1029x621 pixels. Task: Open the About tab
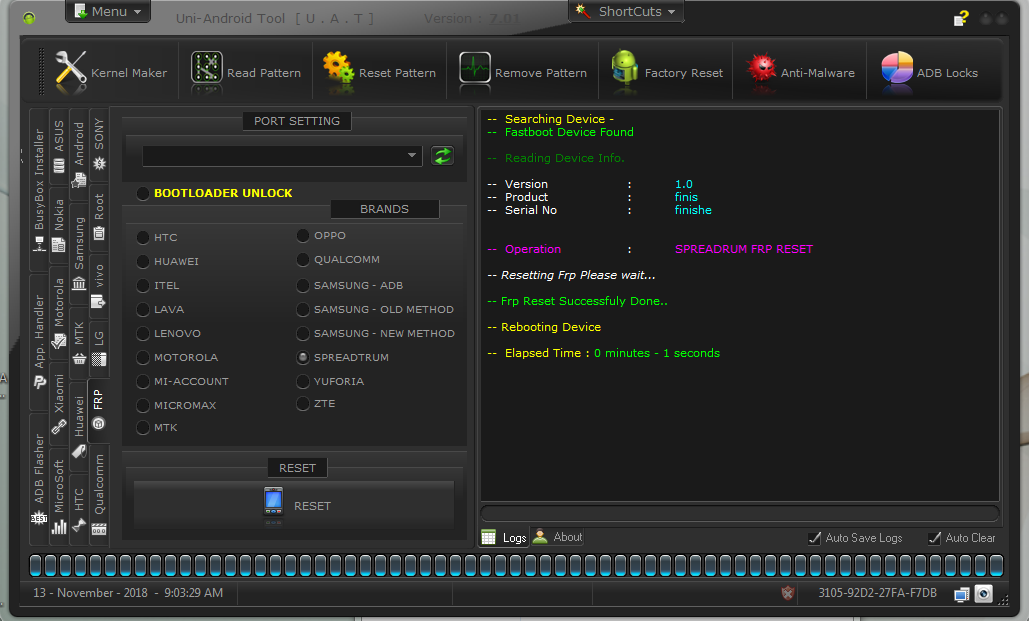[x=557, y=537]
